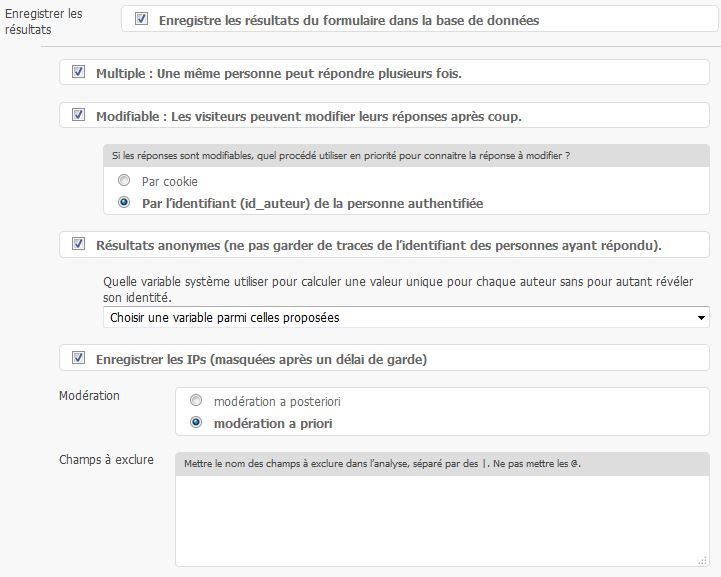Click the 'Une même personne peut répondre plusieurs fois' text
721x577 pixels.
(x=311, y=74)
